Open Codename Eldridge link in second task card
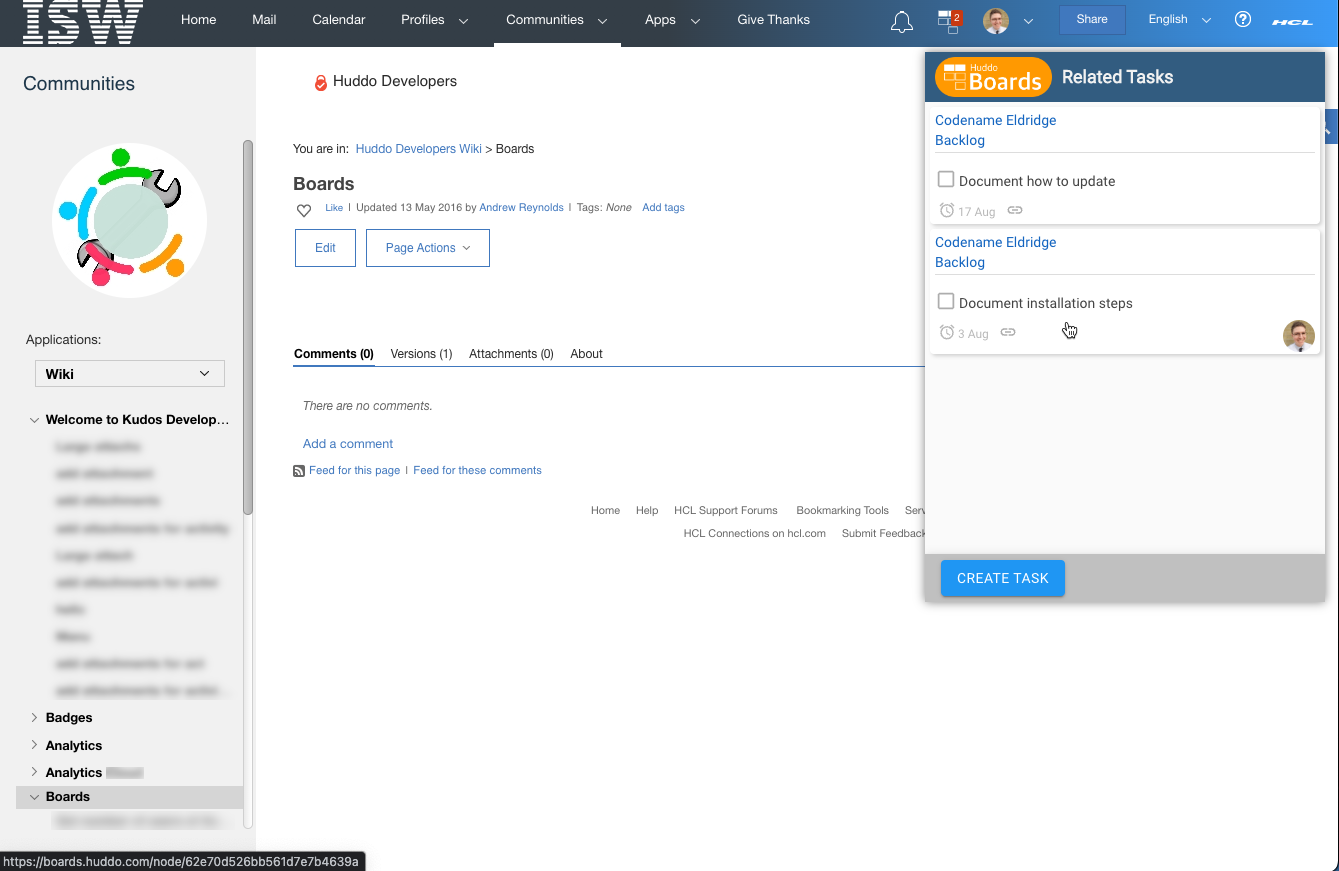Image resolution: width=1339 pixels, height=871 pixels. click(x=995, y=242)
